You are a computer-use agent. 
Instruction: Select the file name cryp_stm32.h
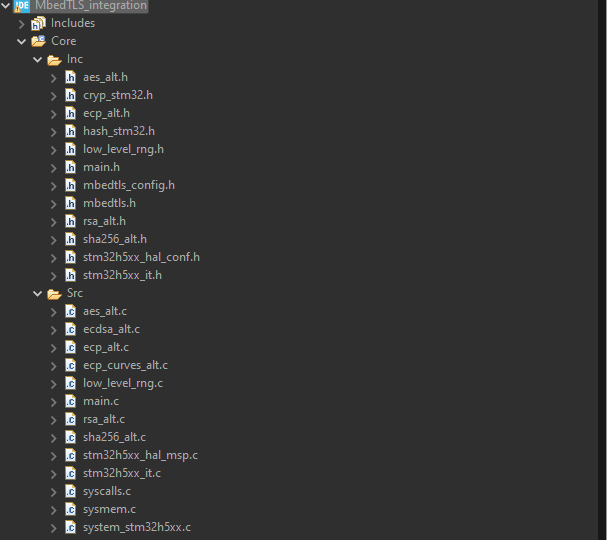click(x=118, y=95)
